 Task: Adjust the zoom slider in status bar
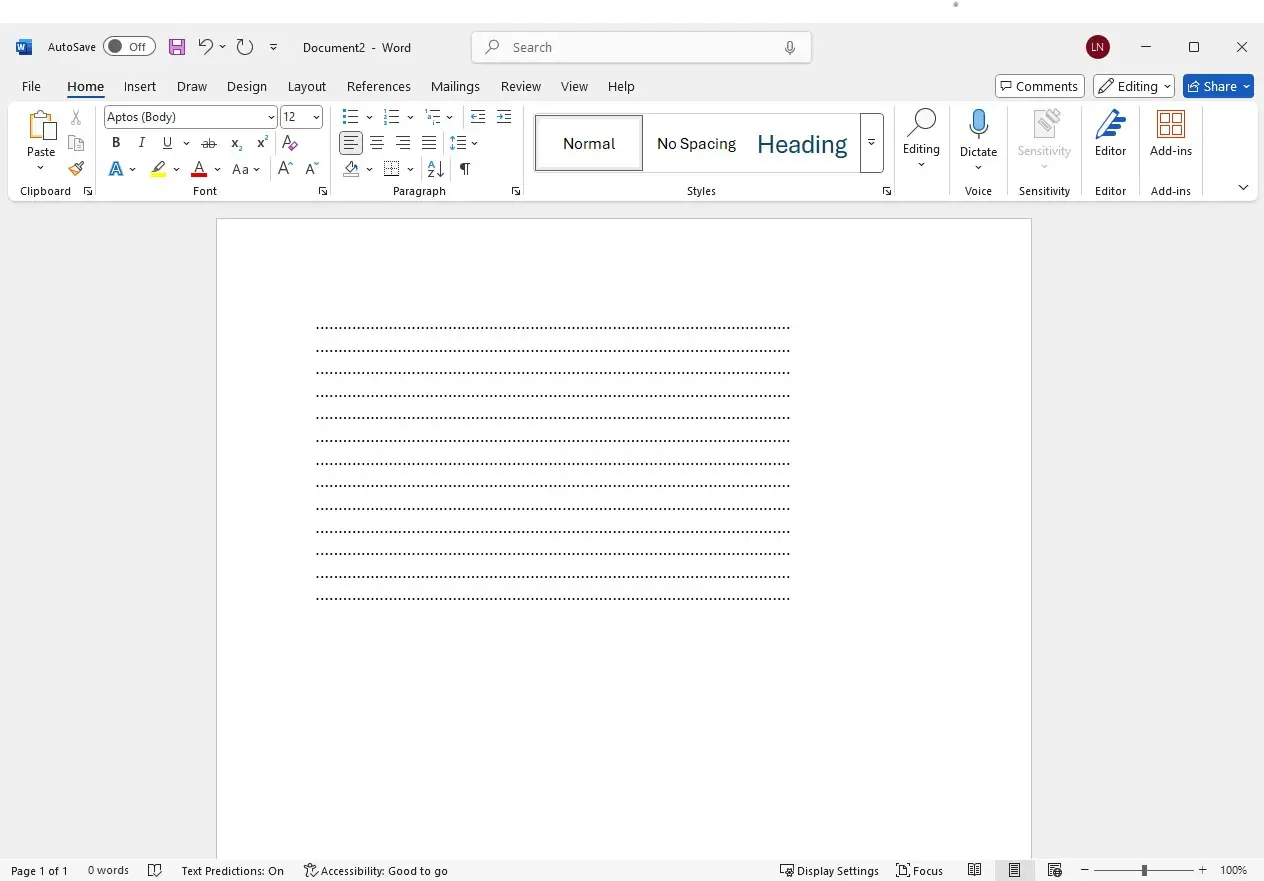click(x=1144, y=871)
